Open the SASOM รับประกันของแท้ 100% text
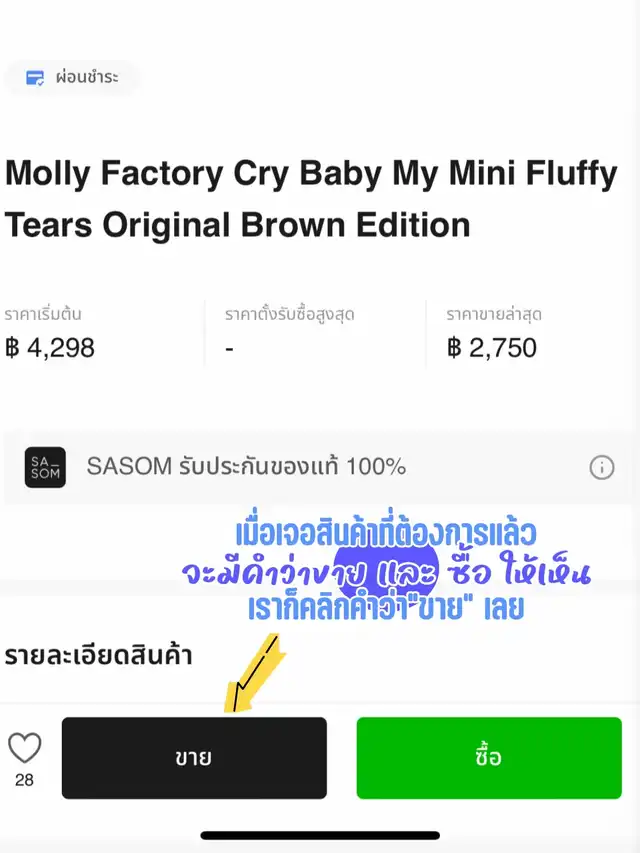Screen dimensions: 640x853 [246, 467]
